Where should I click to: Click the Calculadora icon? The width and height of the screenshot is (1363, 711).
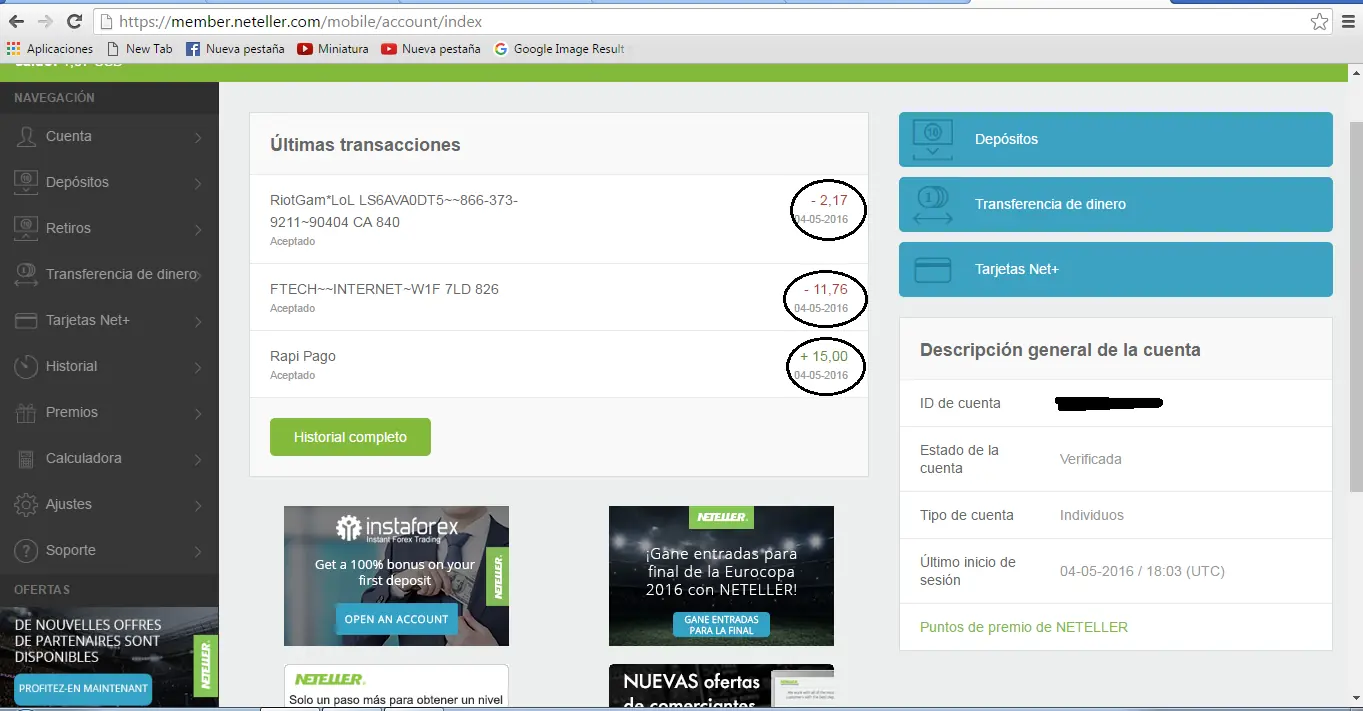click(26, 458)
